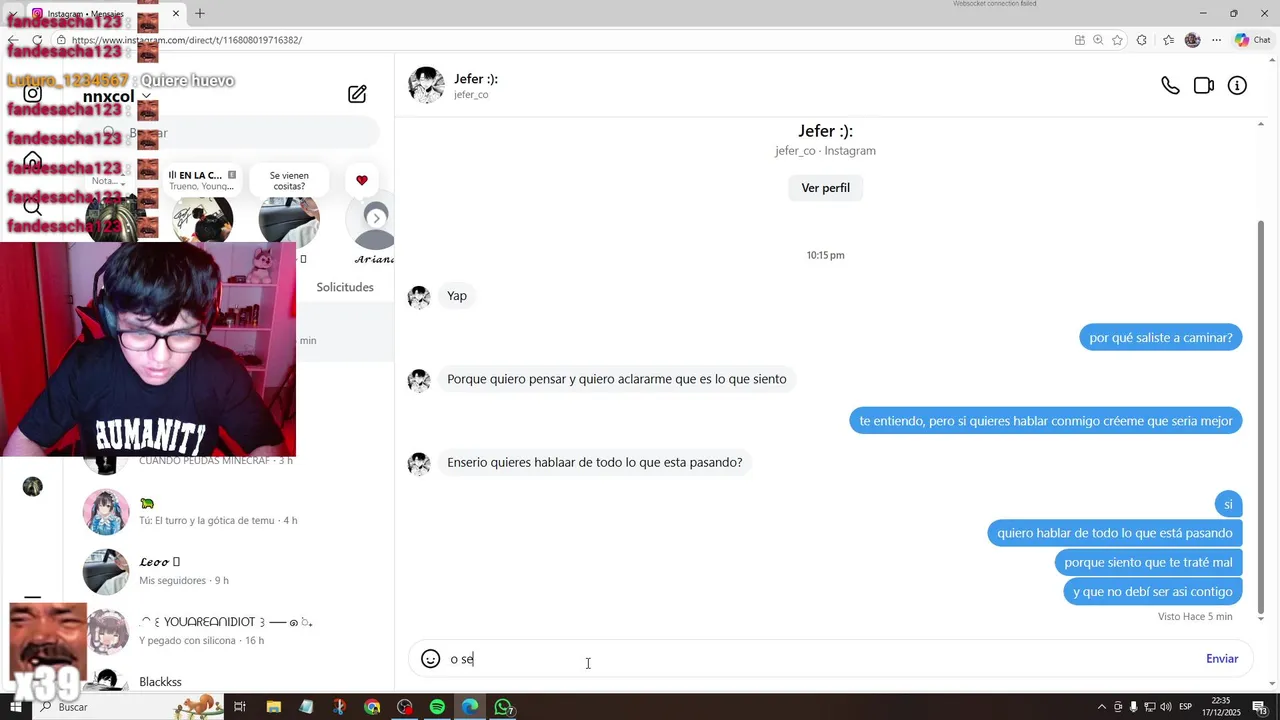
Task: Send the message with Enviar
Action: tap(1222, 659)
